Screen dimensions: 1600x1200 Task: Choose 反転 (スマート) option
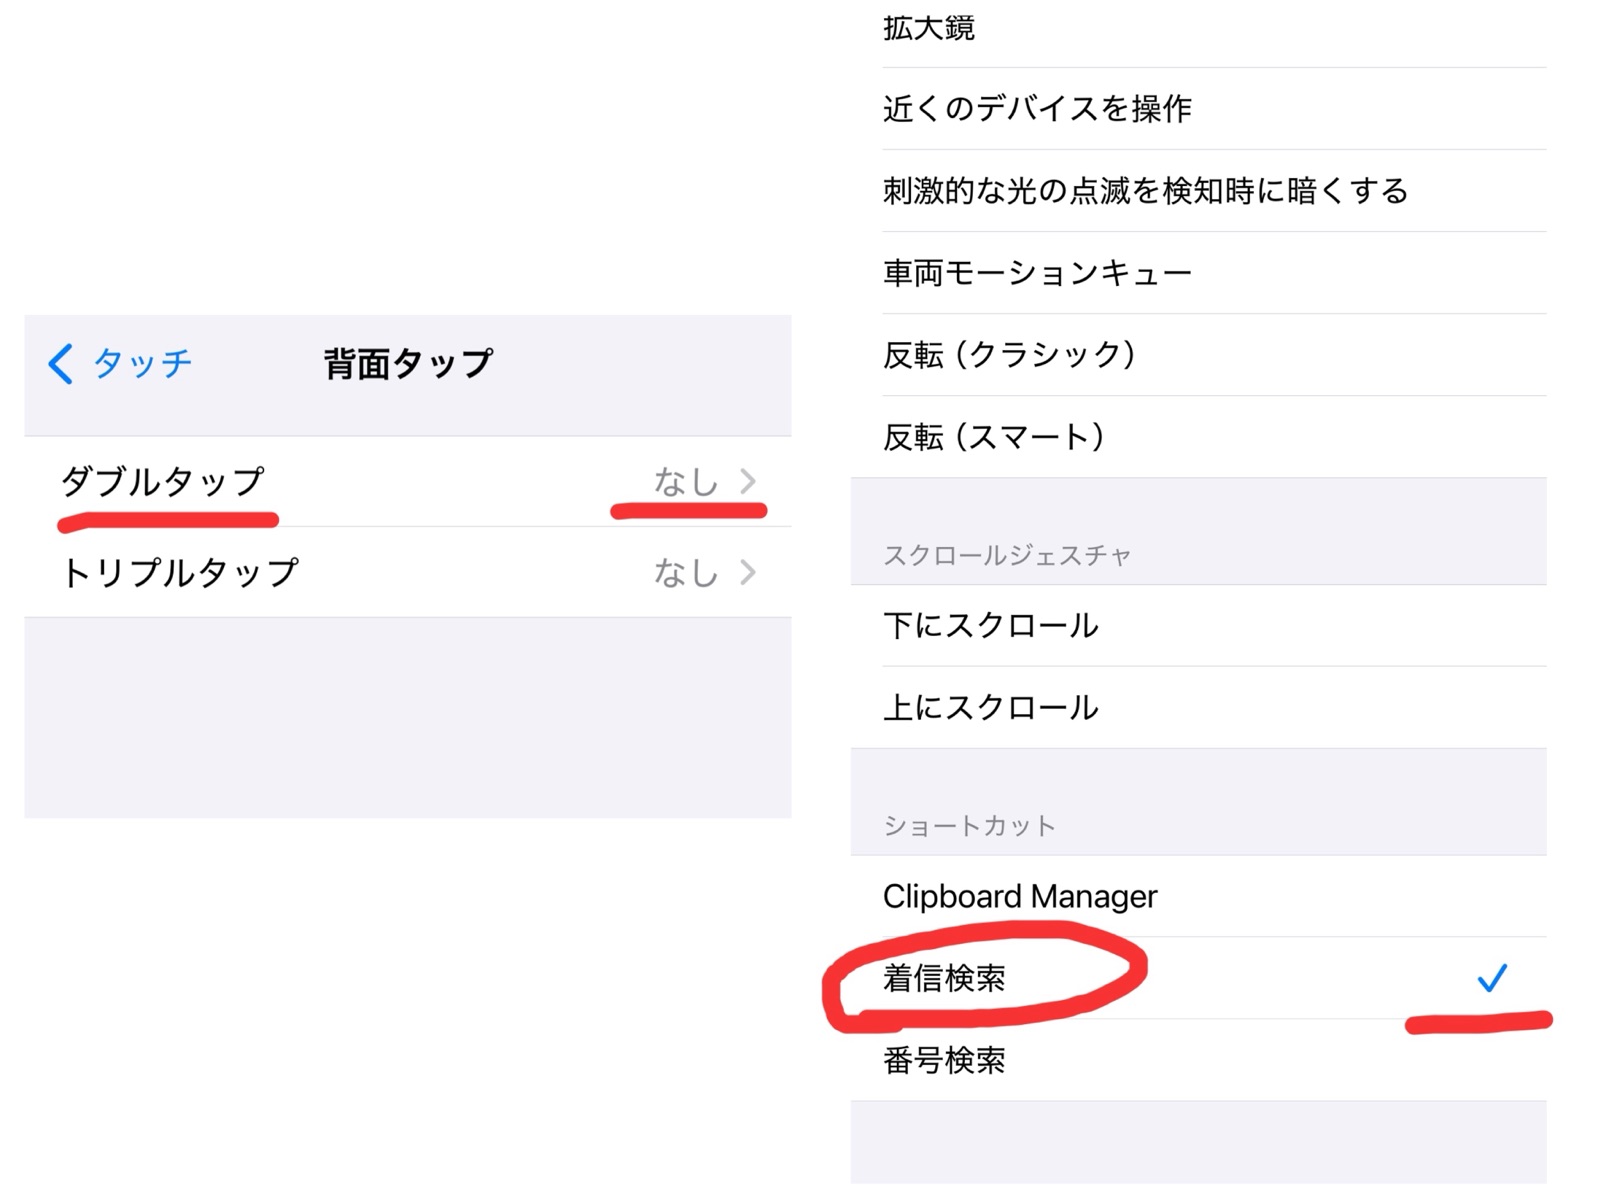pyautogui.click(x=994, y=436)
